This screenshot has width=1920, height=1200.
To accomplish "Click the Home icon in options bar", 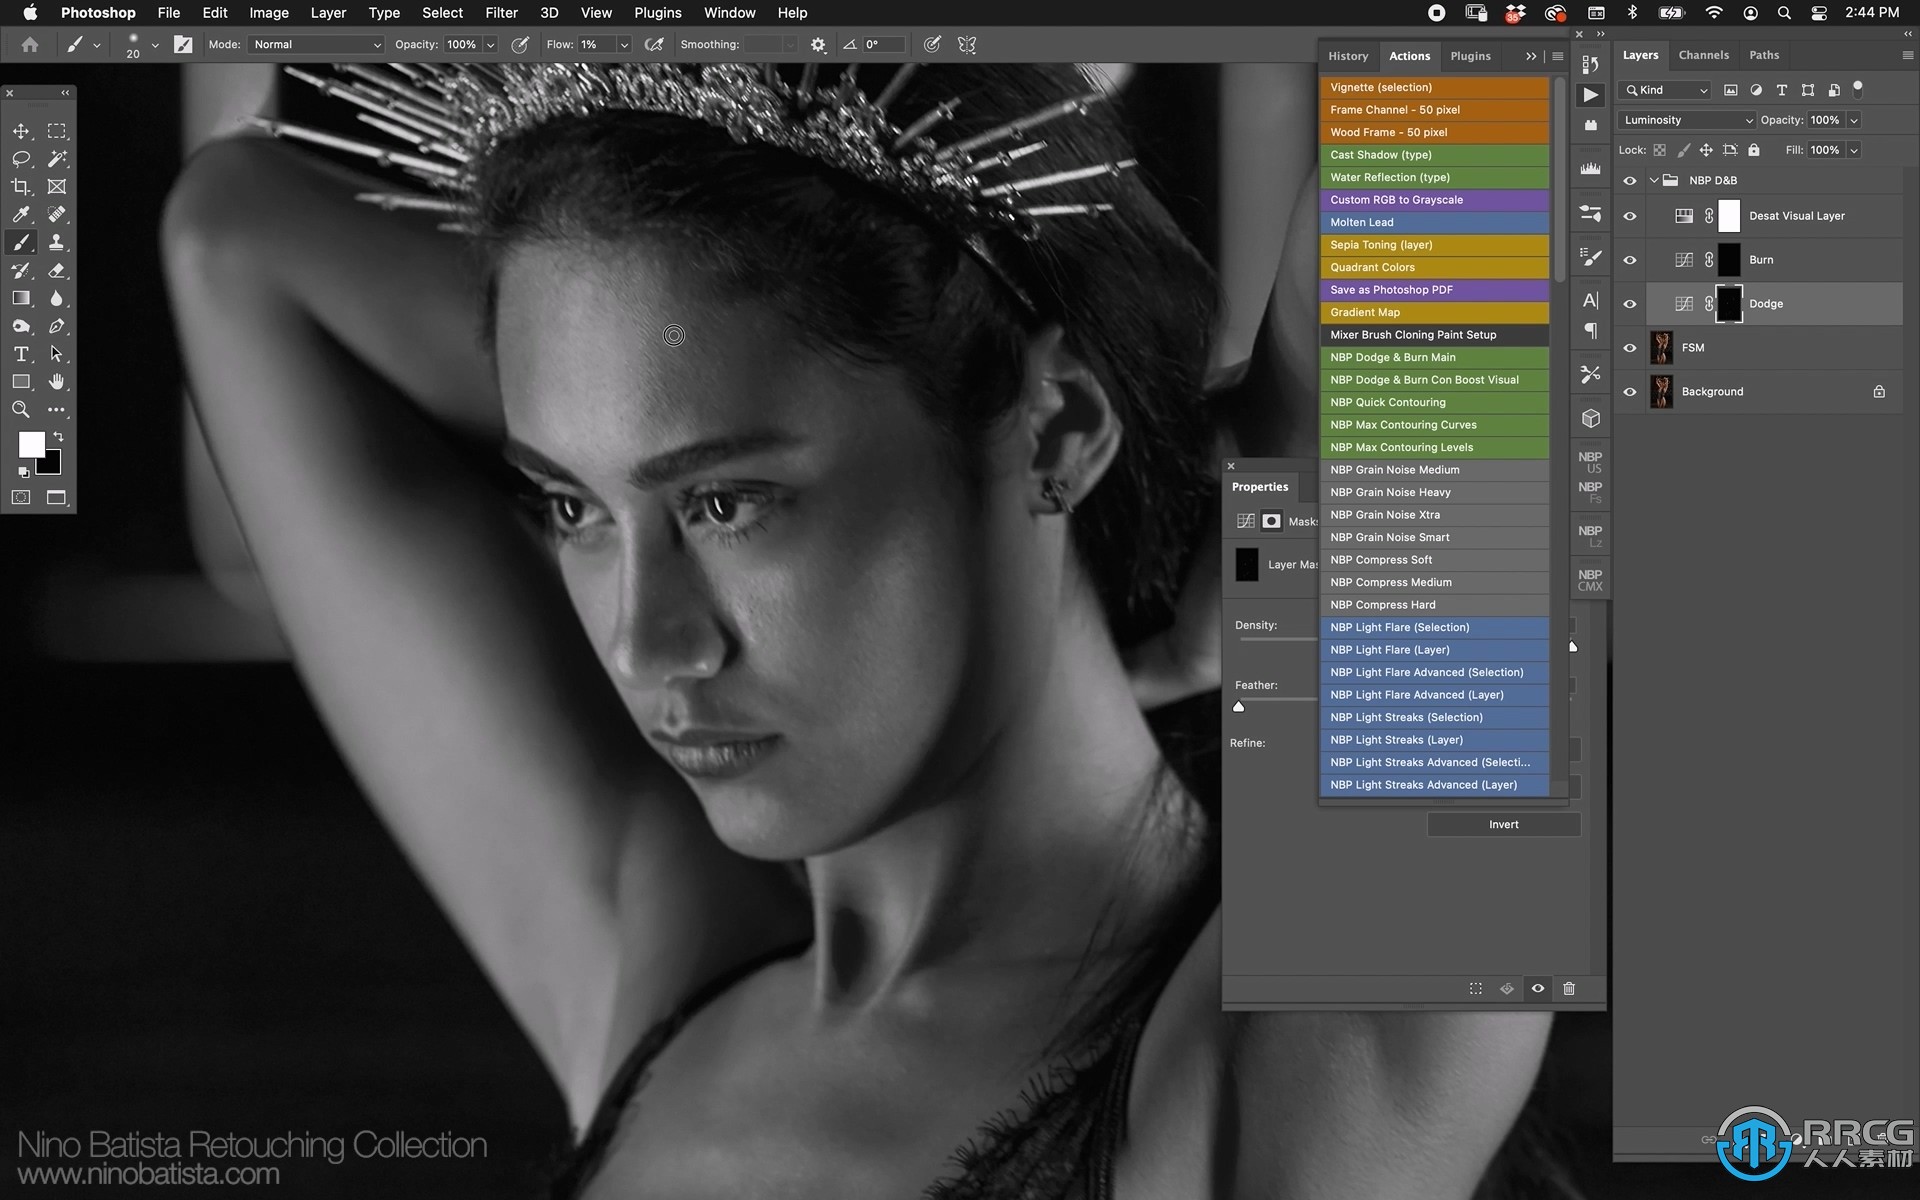I will (x=30, y=44).
